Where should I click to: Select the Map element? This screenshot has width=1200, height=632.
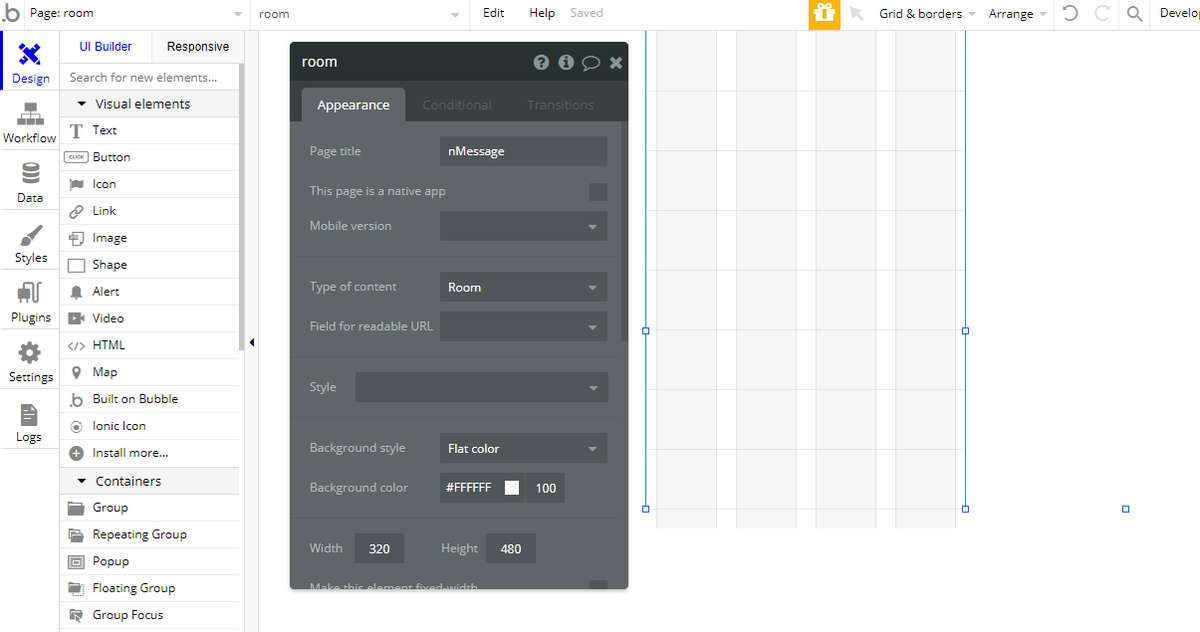click(x=150, y=372)
